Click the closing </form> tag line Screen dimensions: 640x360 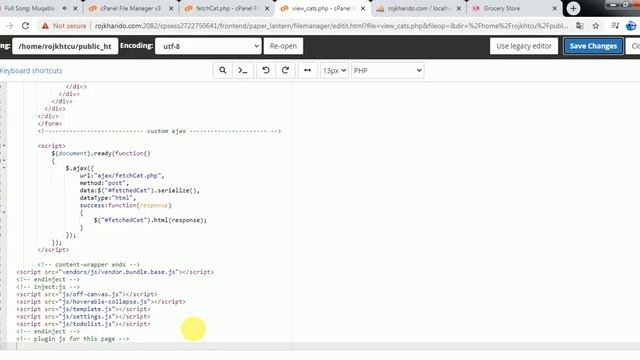pyautogui.click(x=50, y=124)
